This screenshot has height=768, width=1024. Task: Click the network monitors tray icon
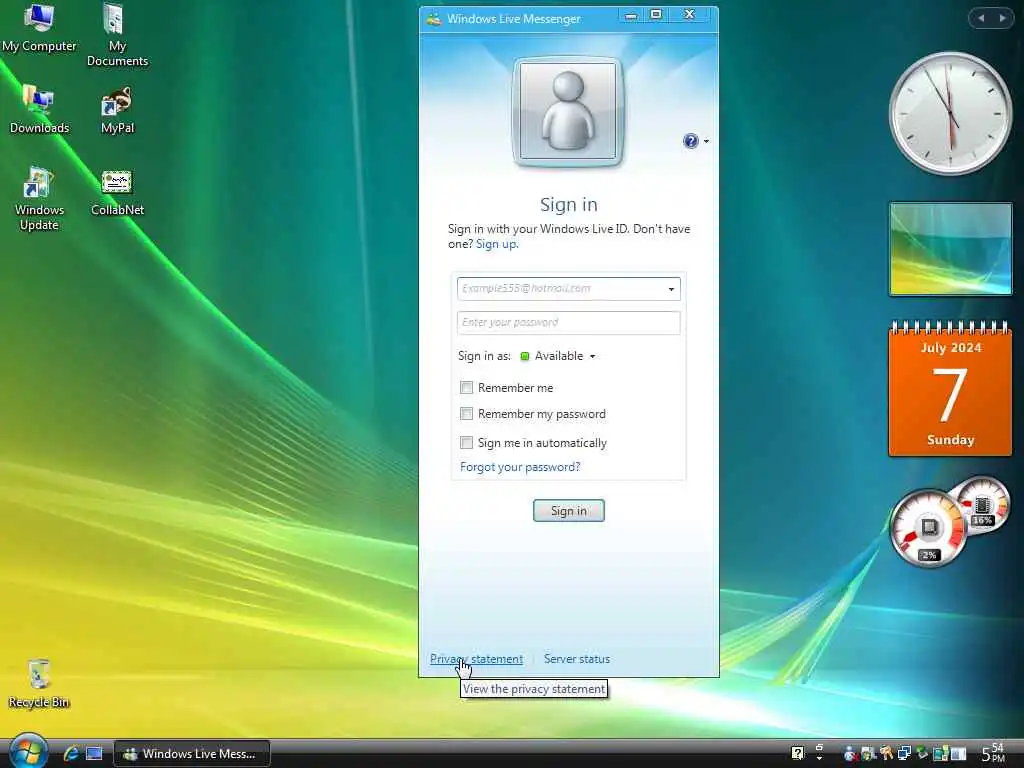[904, 753]
